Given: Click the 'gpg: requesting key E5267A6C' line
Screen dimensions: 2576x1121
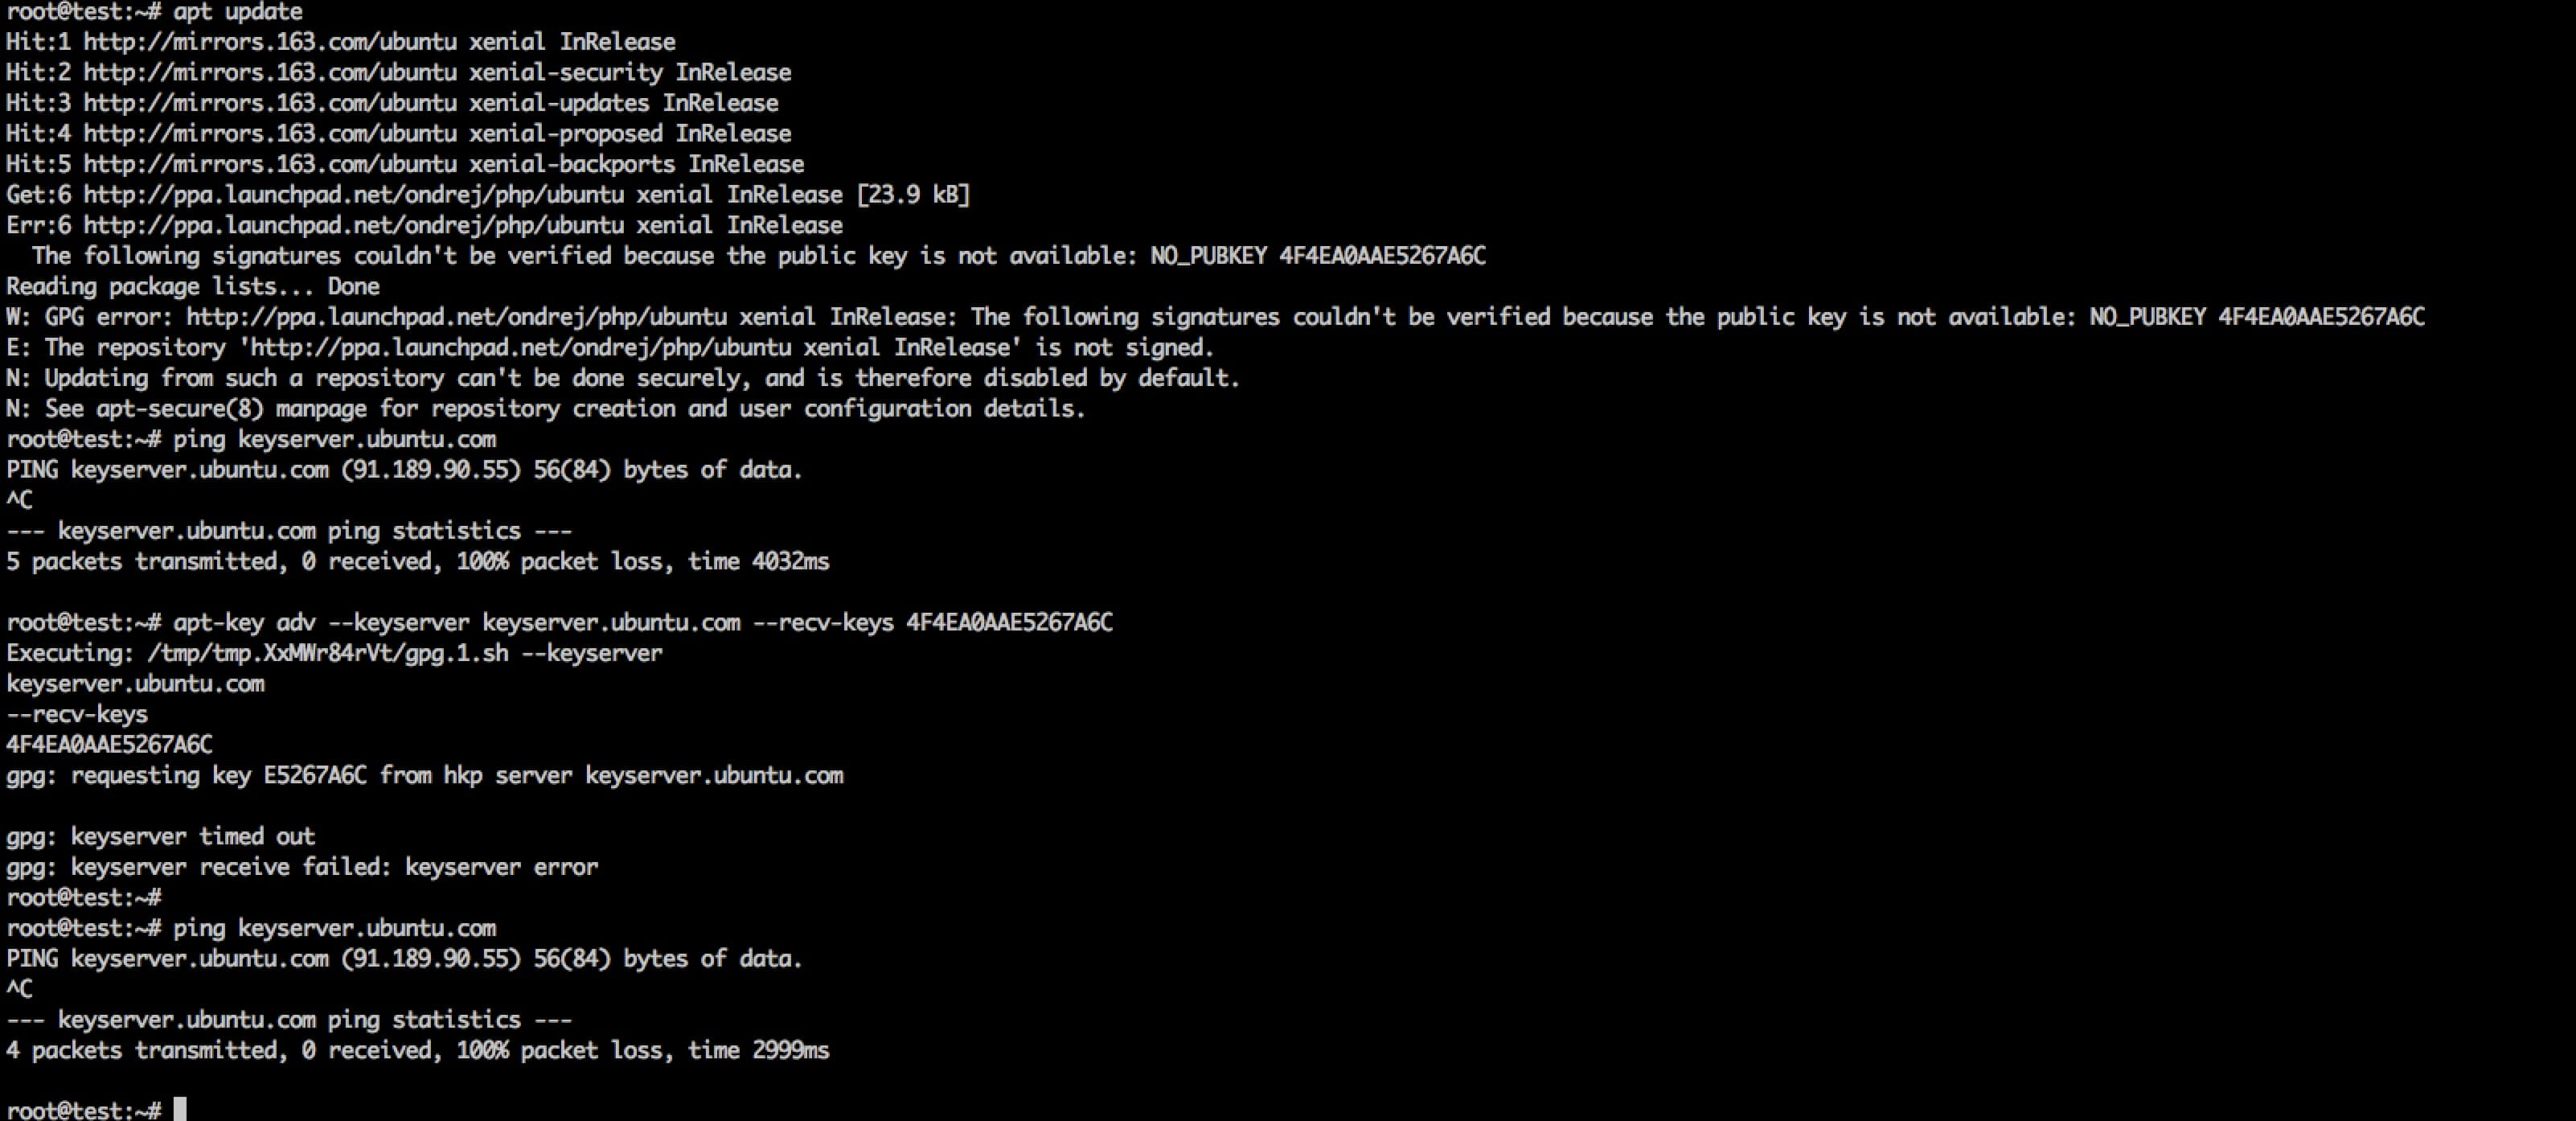Looking at the screenshot, I should (424, 775).
